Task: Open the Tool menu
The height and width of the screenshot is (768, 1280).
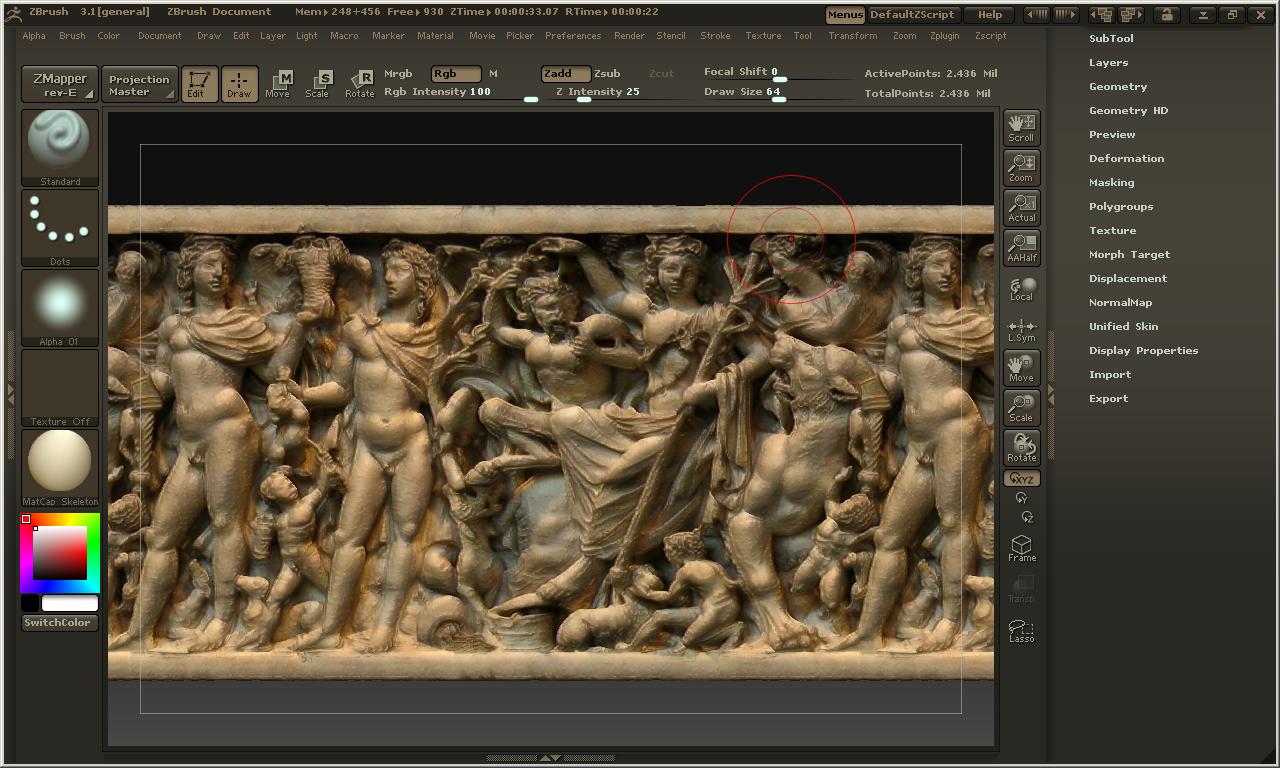Action: 802,36
